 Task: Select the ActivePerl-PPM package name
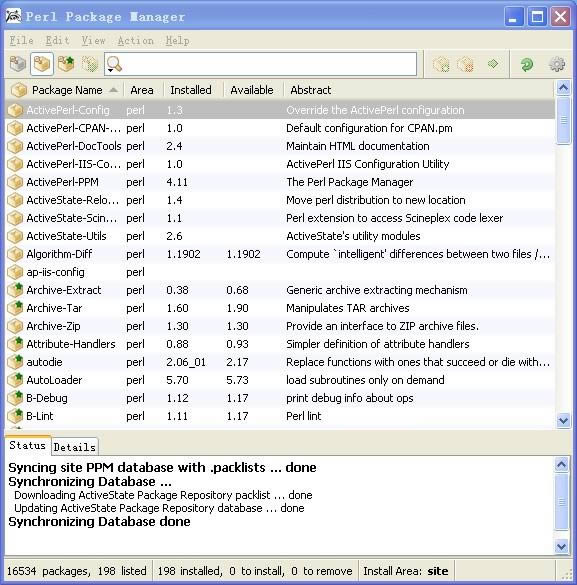(x=62, y=182)
